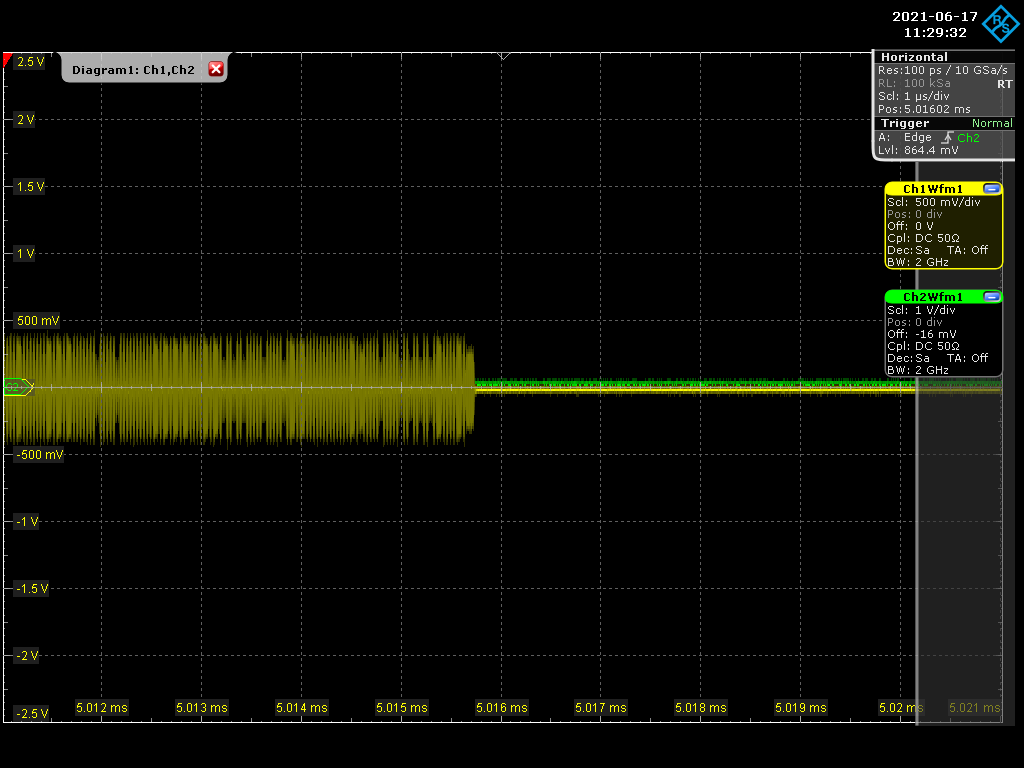Click the red corner marker at top-left
1024x768 pixels.
[8, 61]
